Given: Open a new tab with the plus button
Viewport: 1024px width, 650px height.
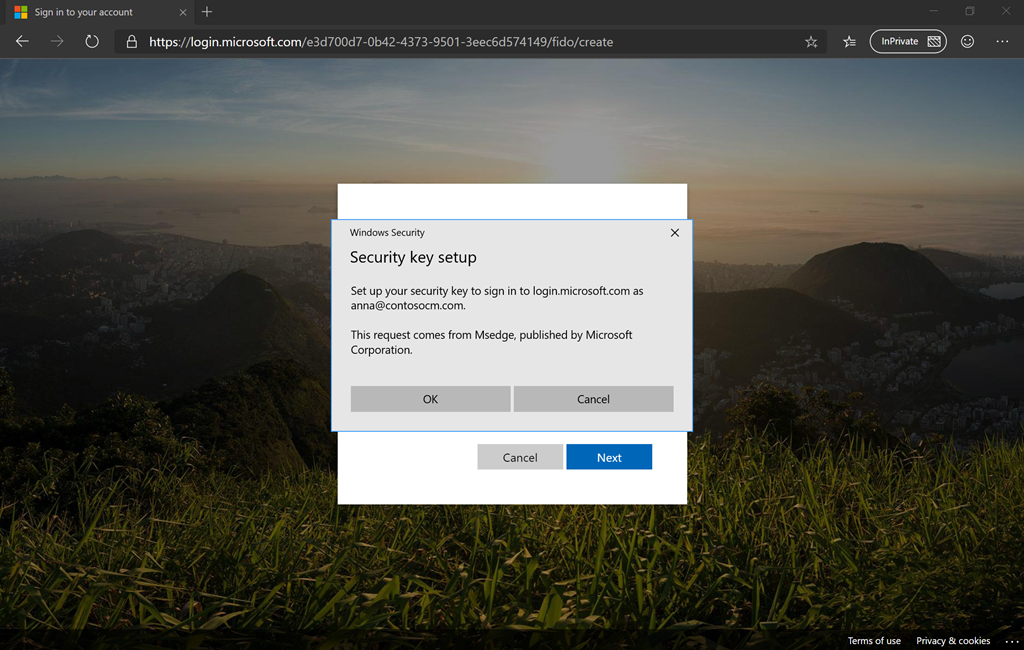Looking at the screenshot, I should coord(207,12).
